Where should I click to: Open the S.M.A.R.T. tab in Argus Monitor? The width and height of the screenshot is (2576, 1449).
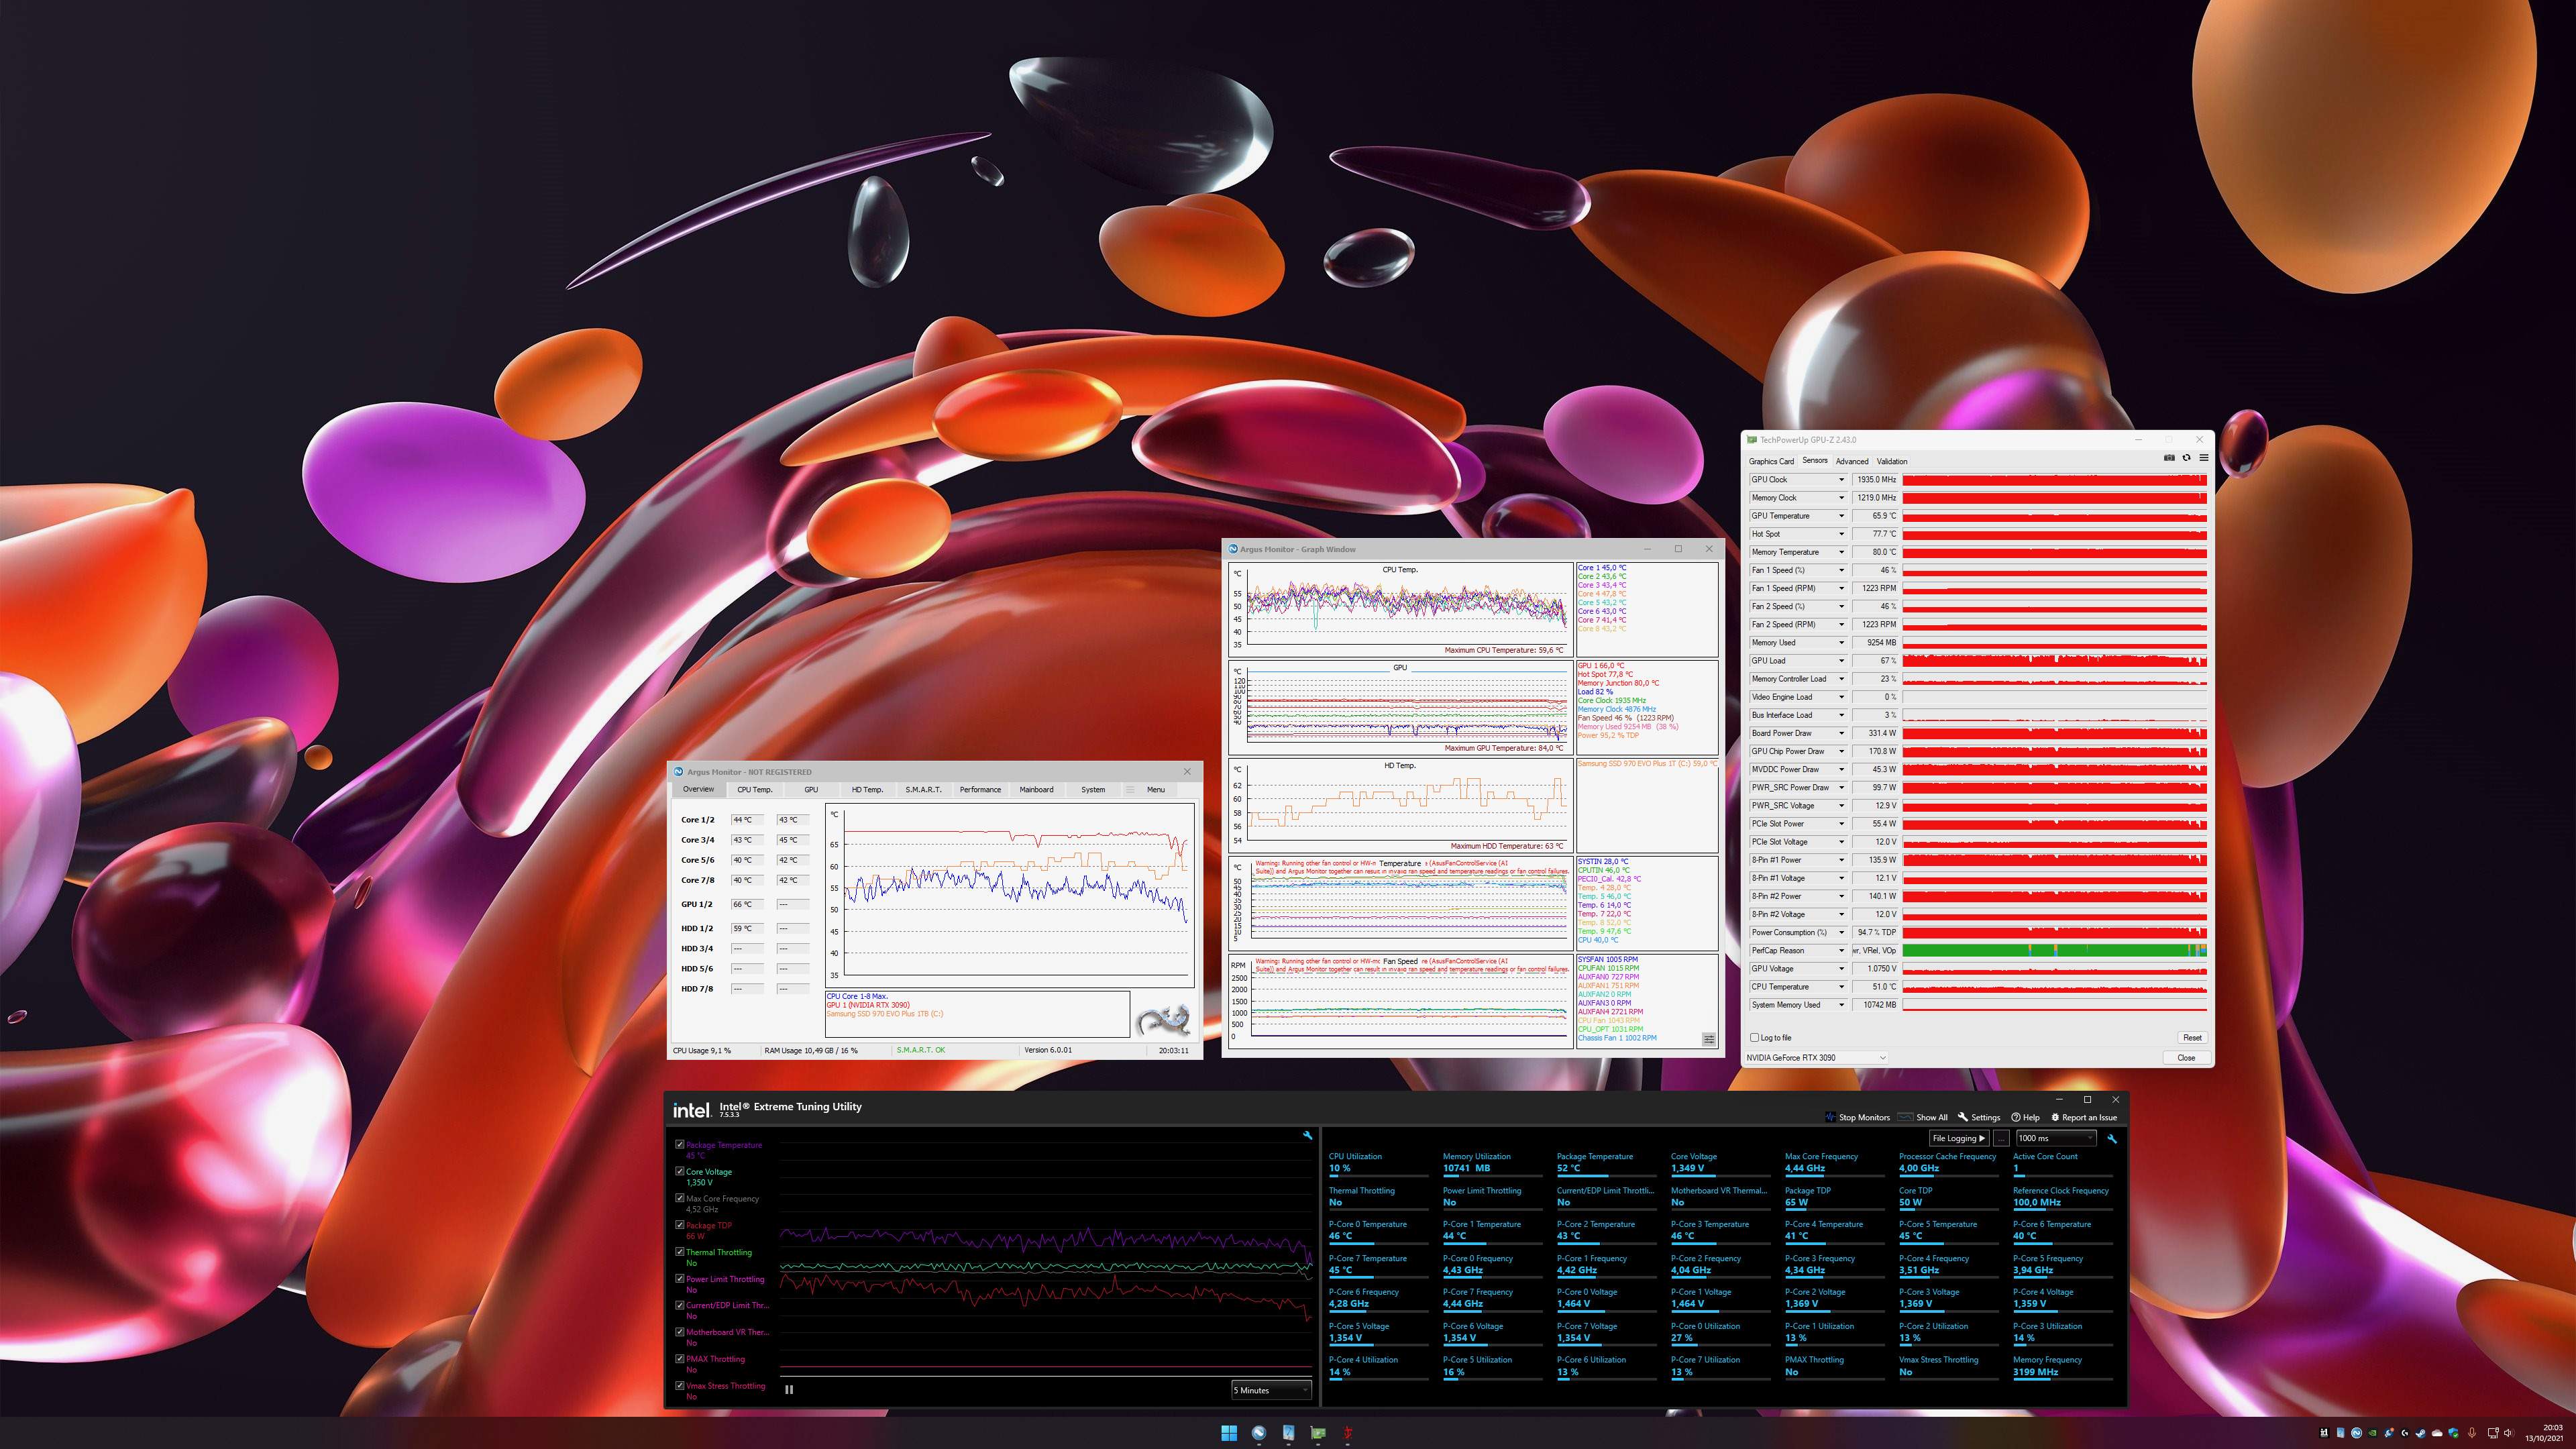click(x=923, y=790)
